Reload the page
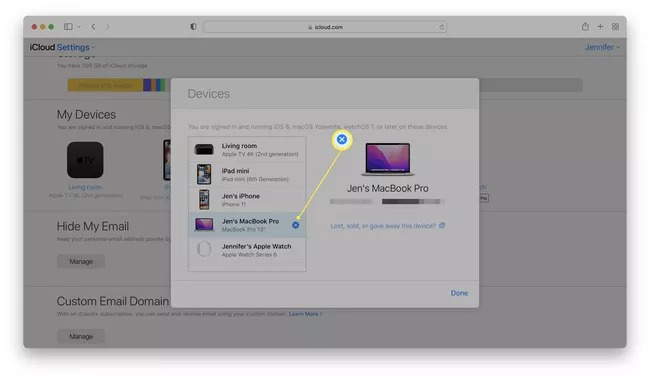 [441, 27]
